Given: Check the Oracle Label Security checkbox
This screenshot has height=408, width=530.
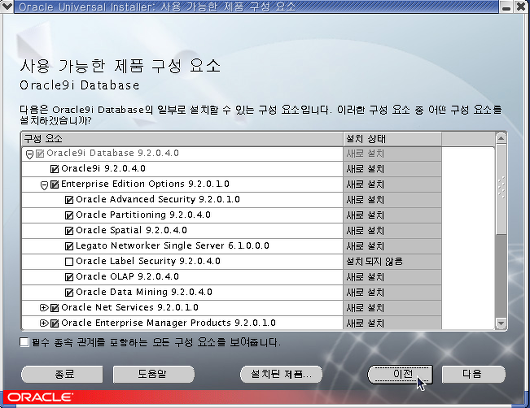Looking at the screenshot, I should [69, 262].
